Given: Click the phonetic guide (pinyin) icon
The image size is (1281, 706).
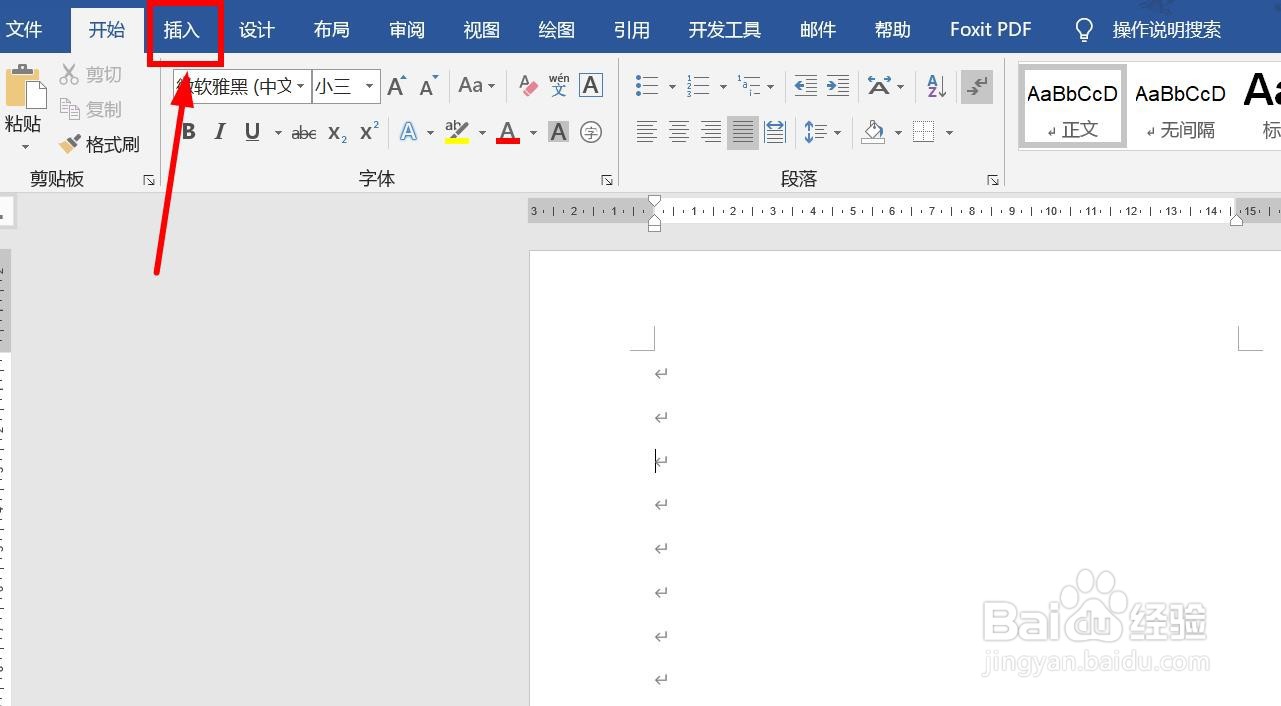Looking at the screenshot, I should [x=558, y=86].
